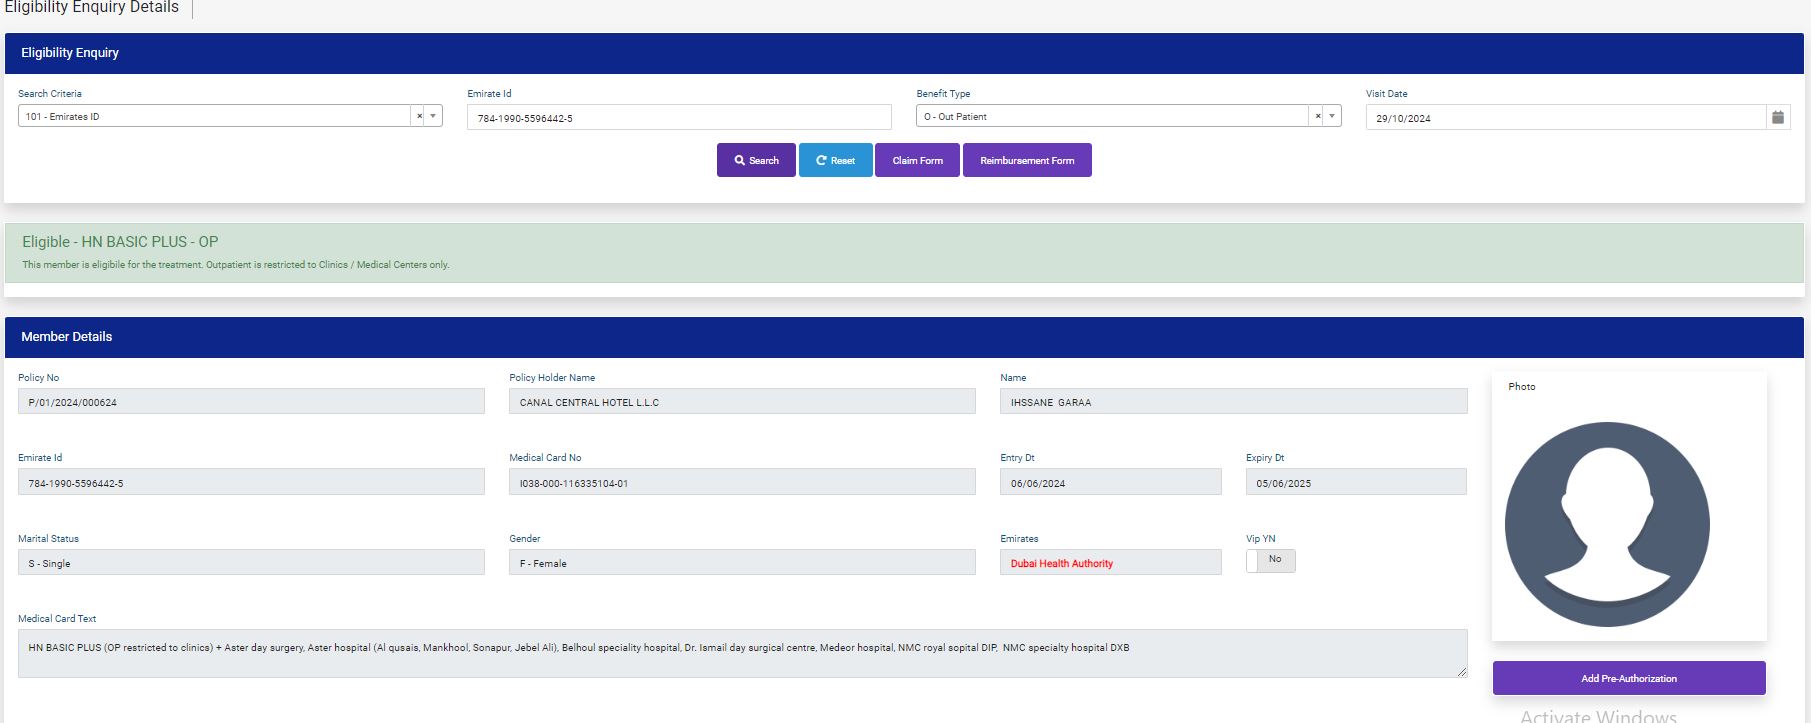Click the Policy No field
Viewport: 1811px width, 723px height.
click(x=251, y=402)
